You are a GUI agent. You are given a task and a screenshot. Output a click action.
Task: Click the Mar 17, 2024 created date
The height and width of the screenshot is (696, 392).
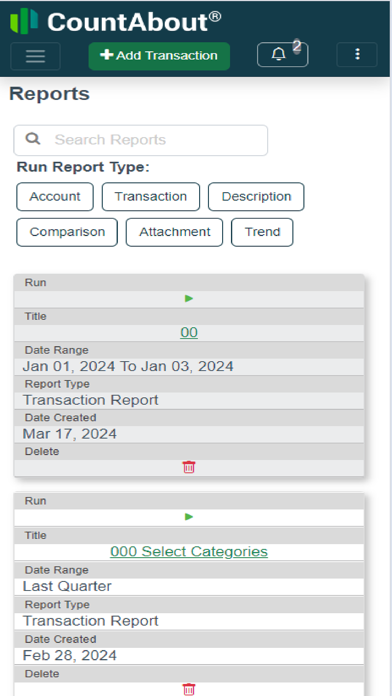[70, 434]
